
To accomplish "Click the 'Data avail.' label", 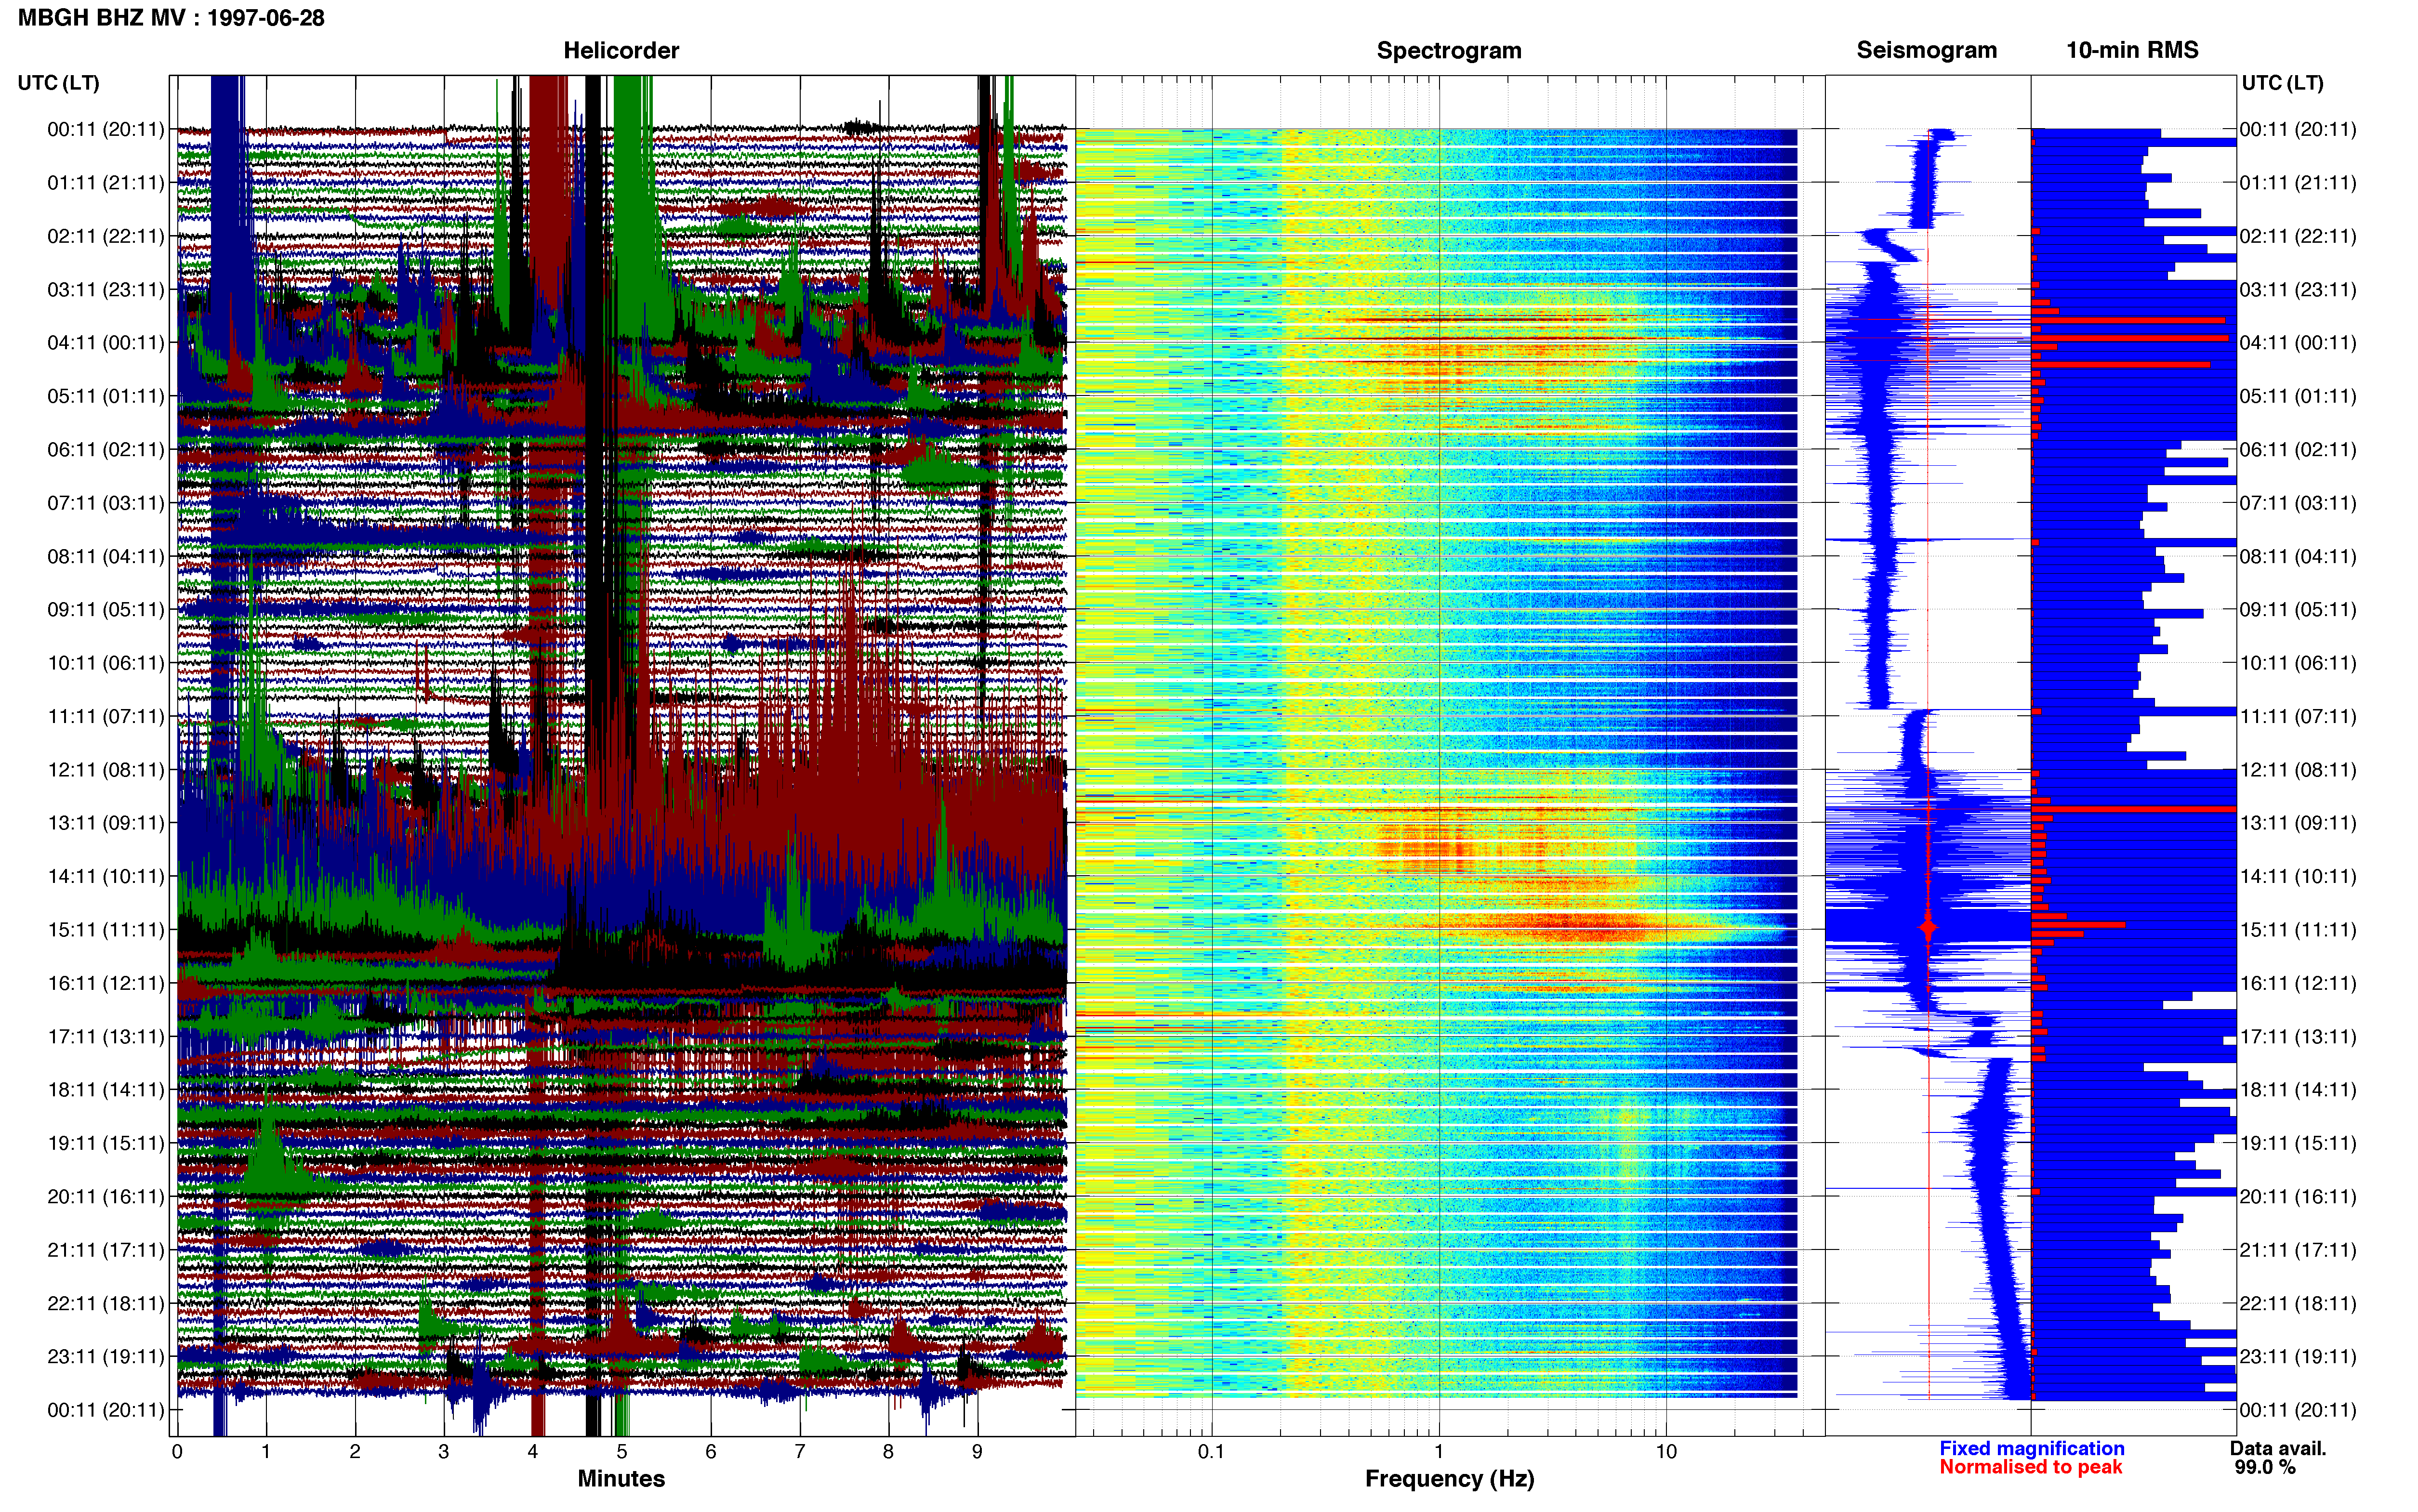I will click(2278, 1449).
